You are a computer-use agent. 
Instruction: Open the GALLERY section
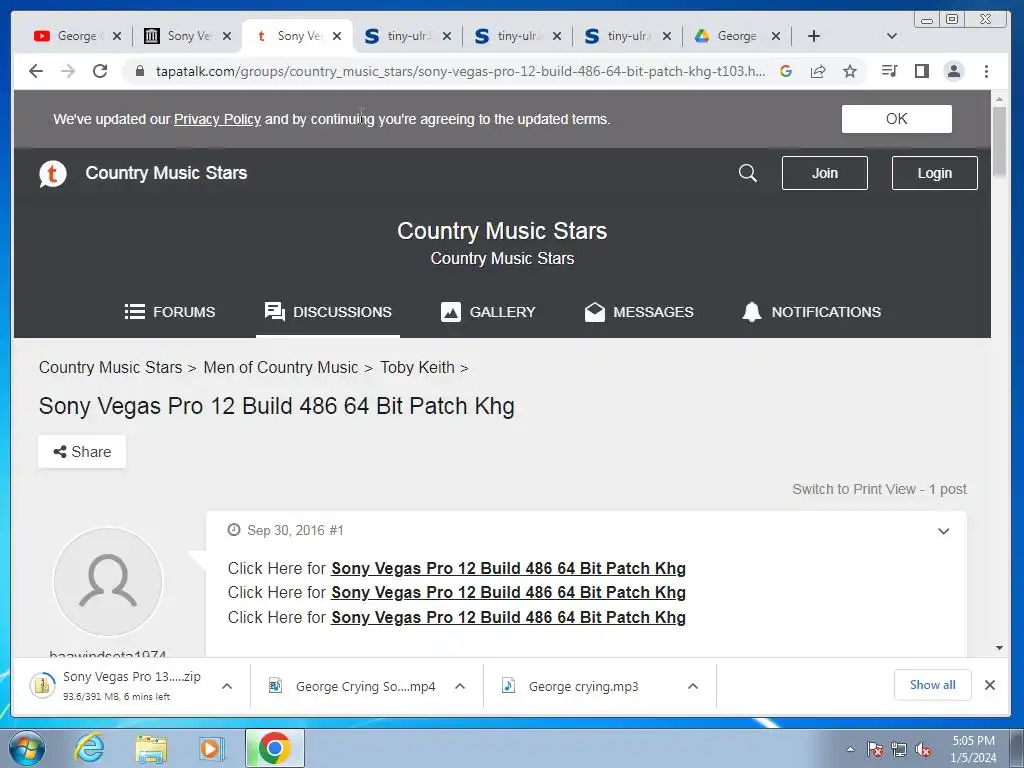click(488, 312)
